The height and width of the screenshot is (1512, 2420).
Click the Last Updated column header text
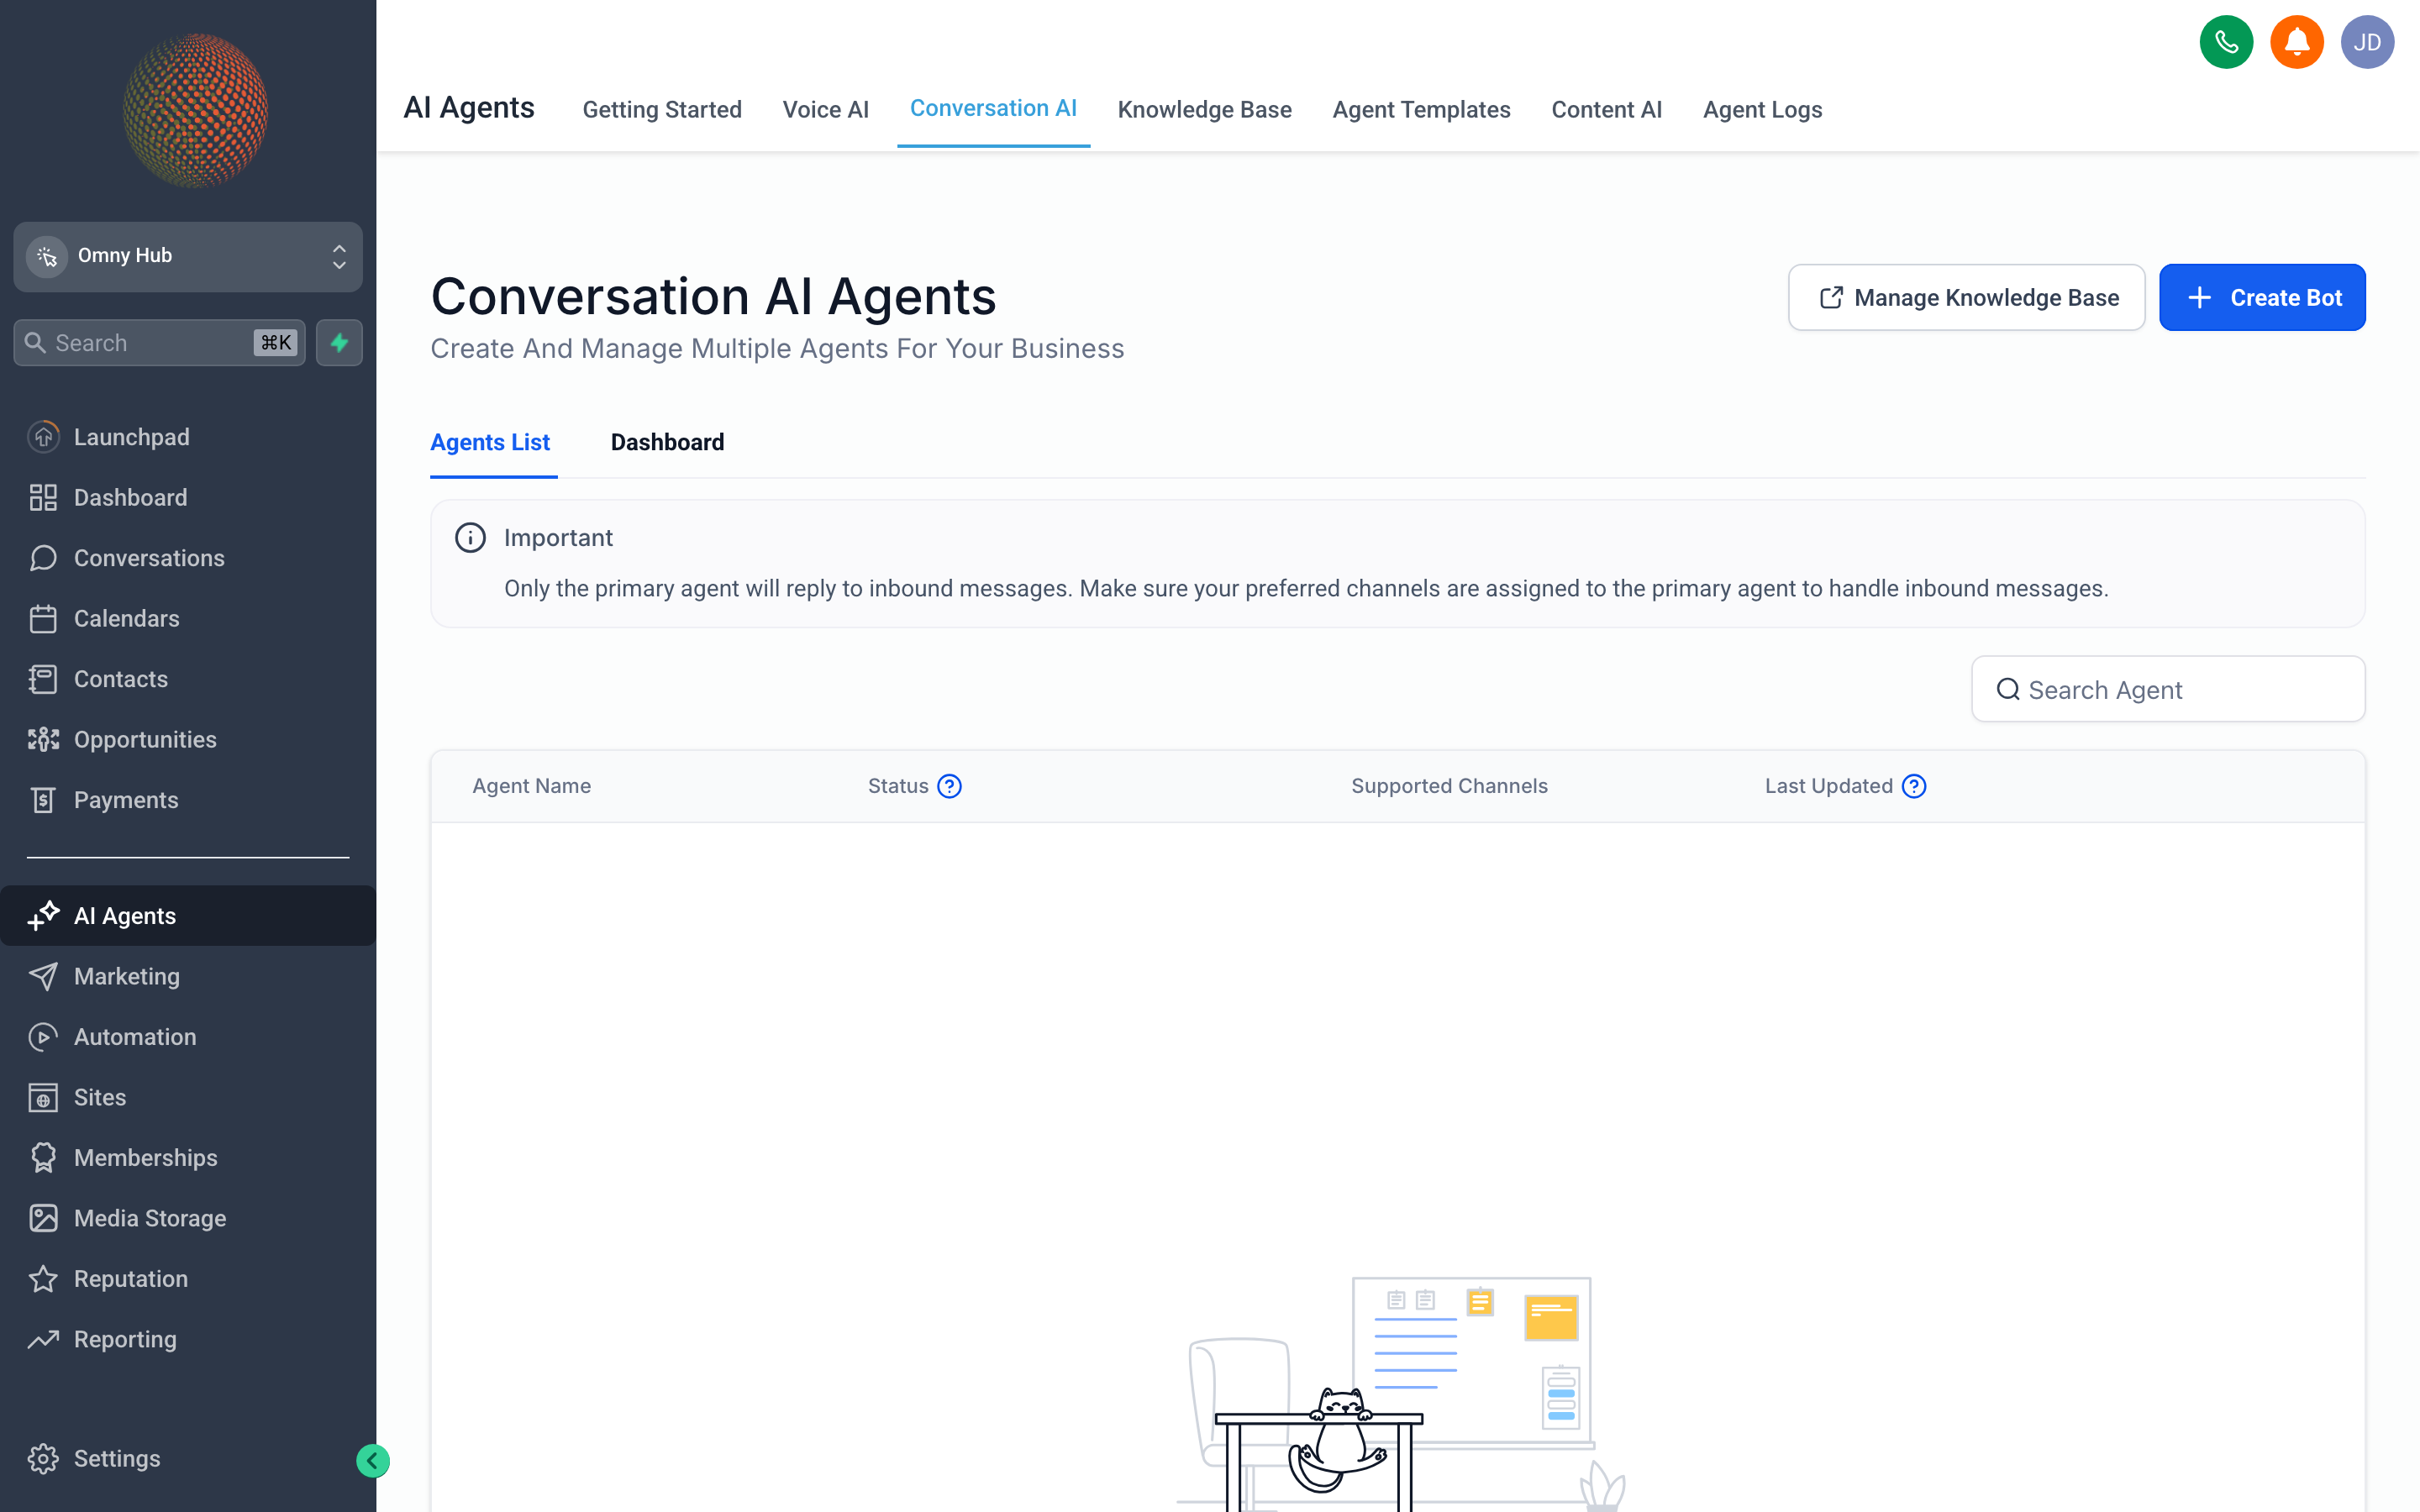(x=1828, y=786)
